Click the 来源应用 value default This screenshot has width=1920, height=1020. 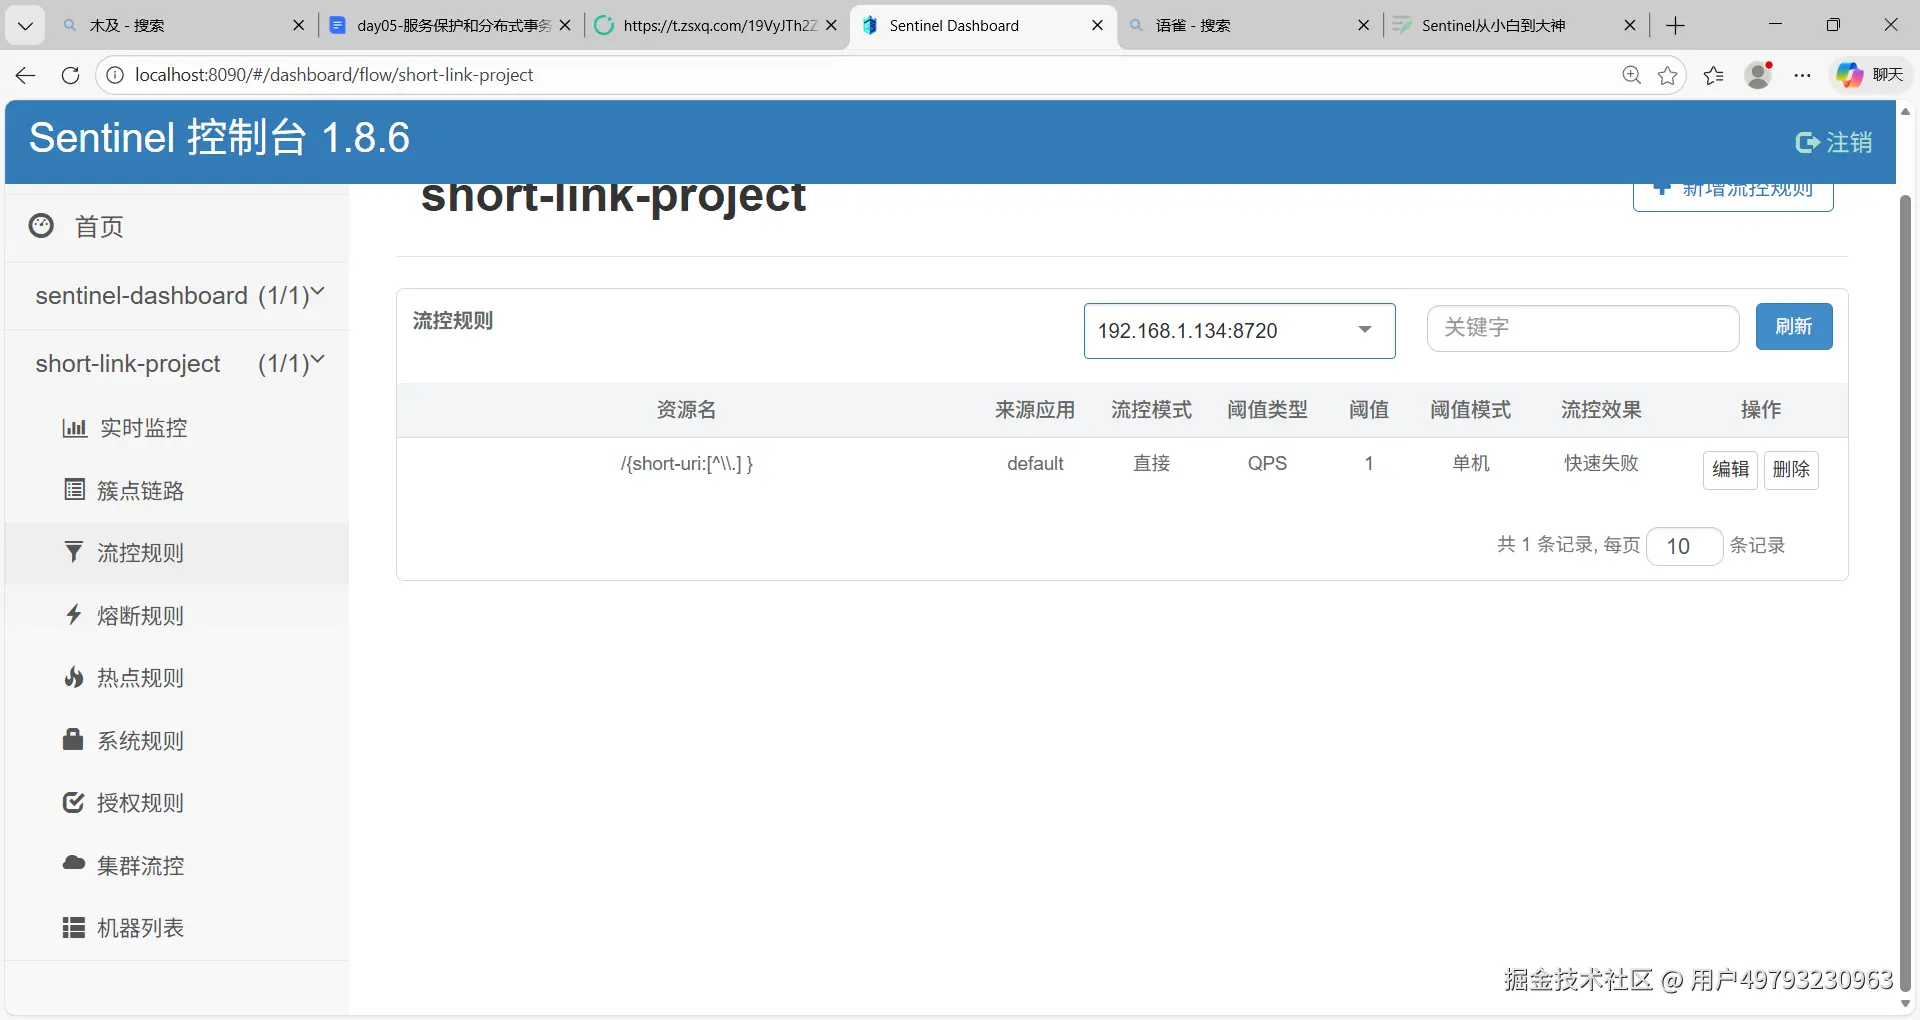coord(1035,464)
